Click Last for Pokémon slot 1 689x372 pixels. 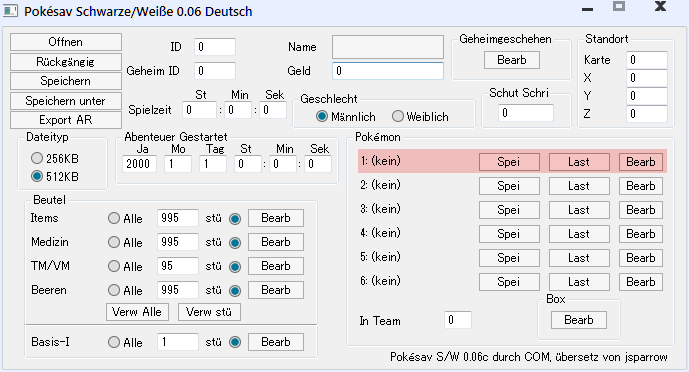coord(579,162)
